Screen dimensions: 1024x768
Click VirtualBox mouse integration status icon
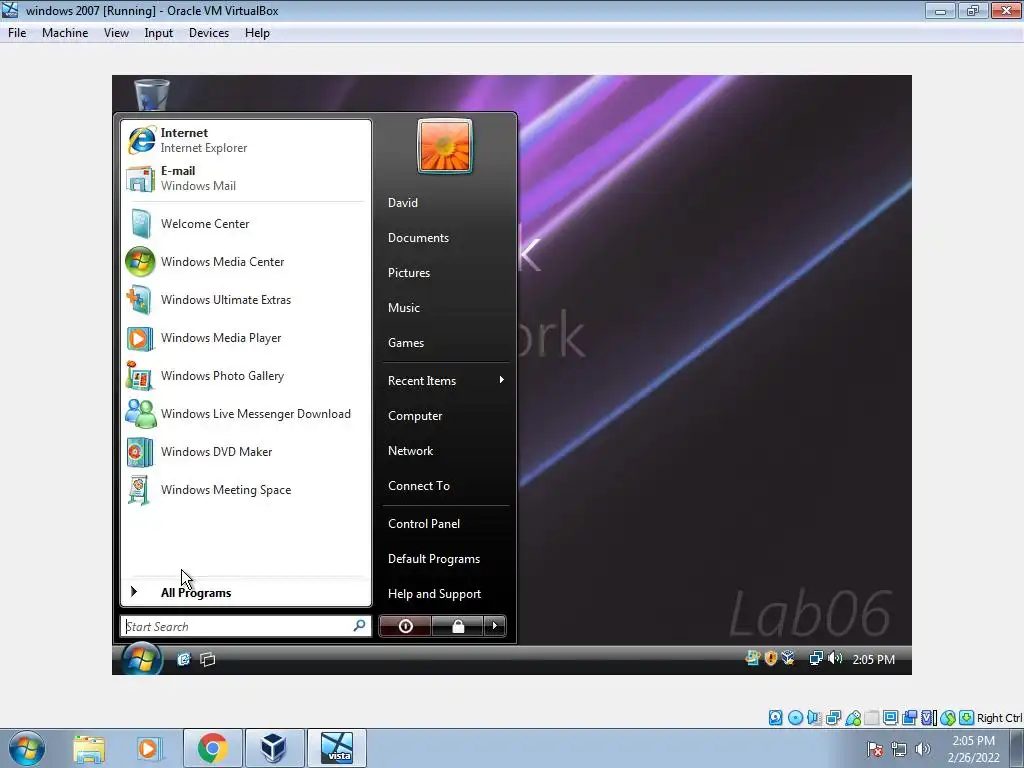(x=948, y=718)
